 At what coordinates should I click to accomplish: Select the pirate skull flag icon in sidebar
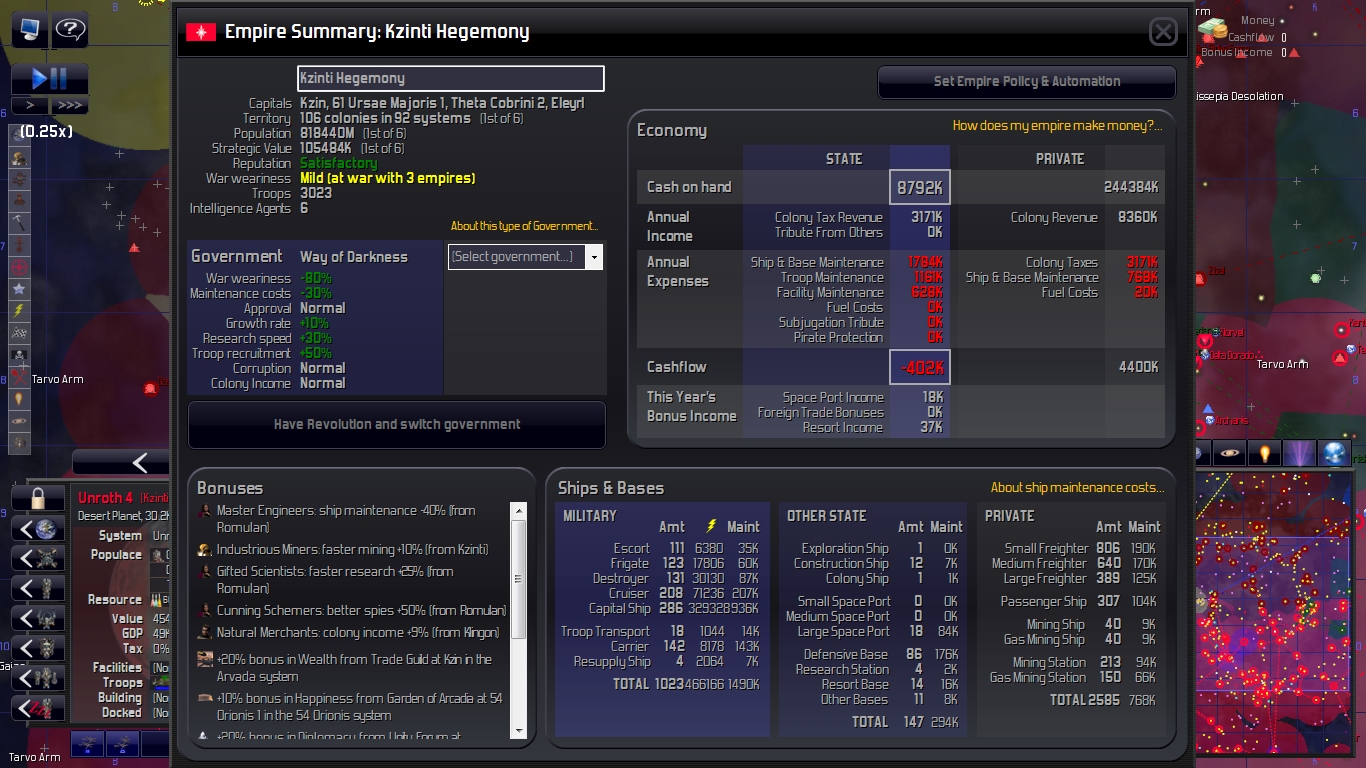[x=19, y=354]
